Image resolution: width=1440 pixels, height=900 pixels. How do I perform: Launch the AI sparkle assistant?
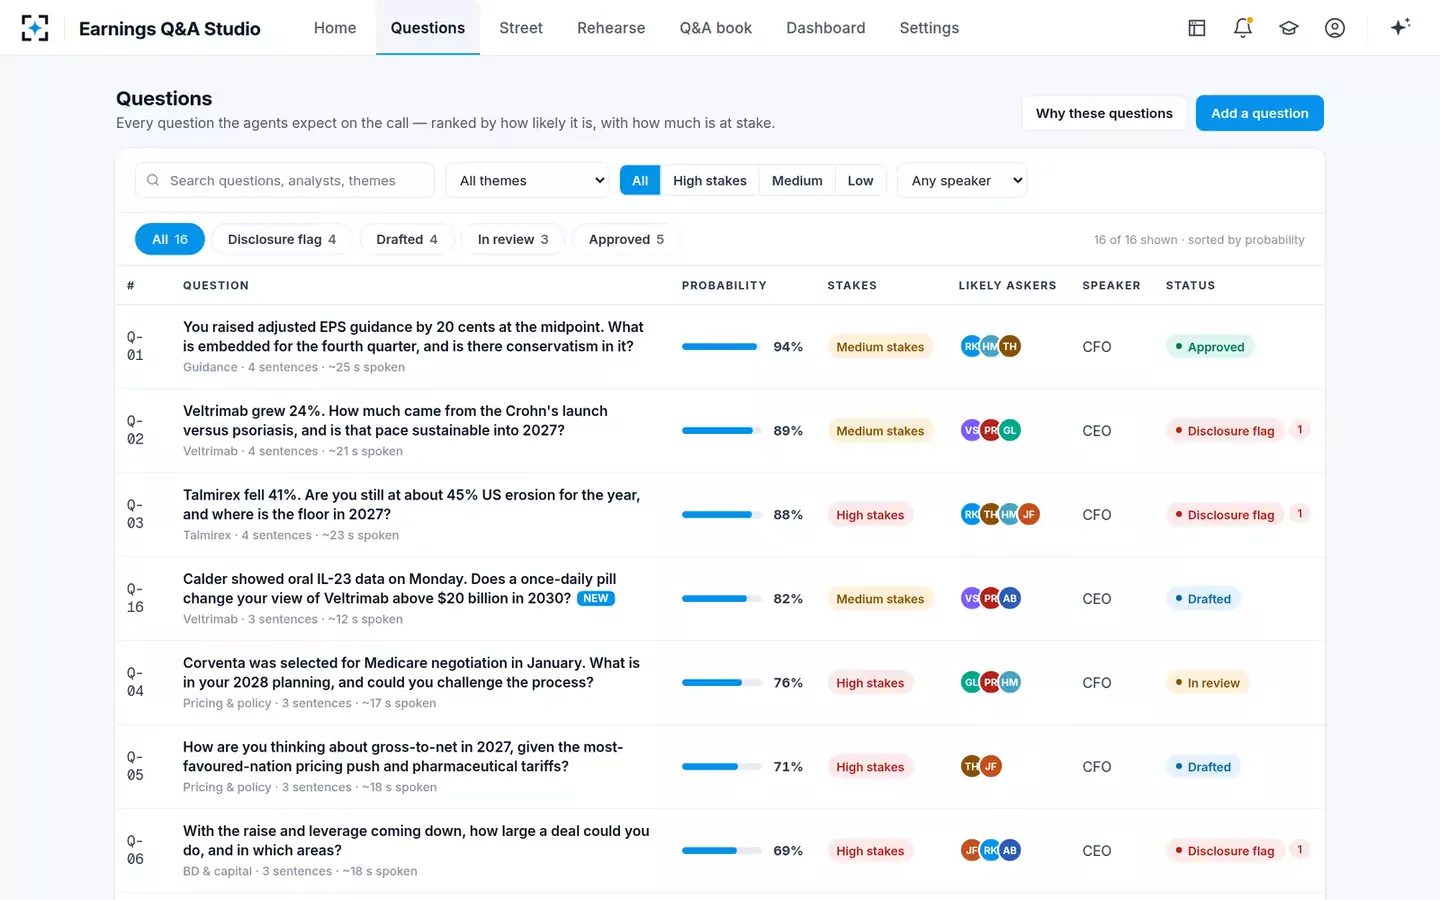[x=1400, y=27]
